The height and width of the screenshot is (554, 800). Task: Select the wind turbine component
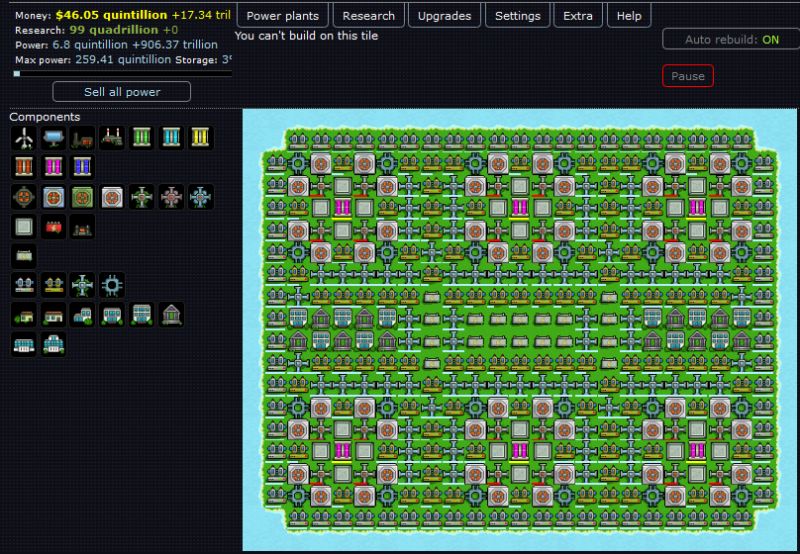click(23, 138)
